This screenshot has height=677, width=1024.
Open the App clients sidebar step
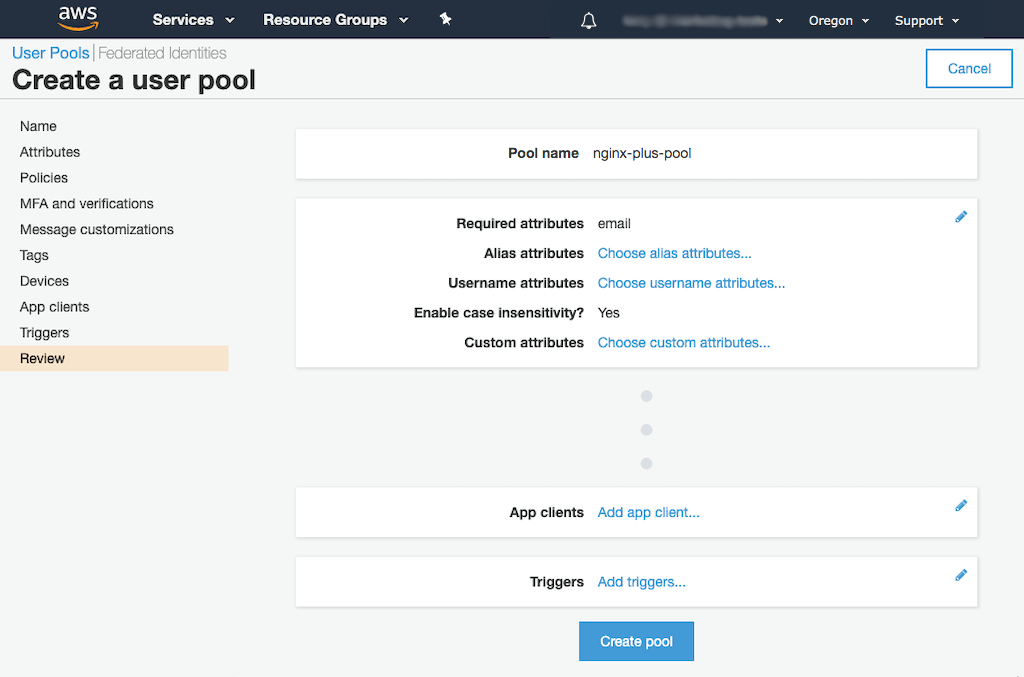point(55,307)
